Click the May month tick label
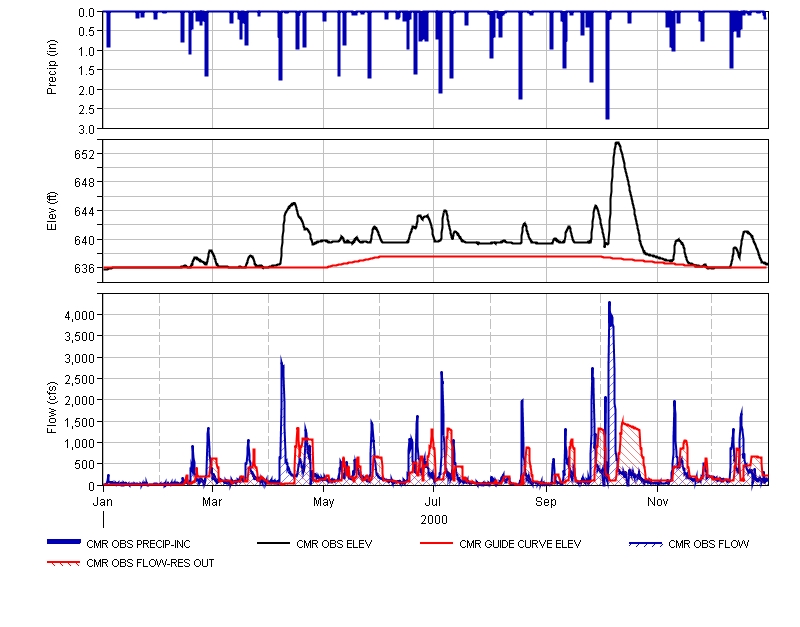The height and width of the screenshot is (627, 800). click(323, 502)
